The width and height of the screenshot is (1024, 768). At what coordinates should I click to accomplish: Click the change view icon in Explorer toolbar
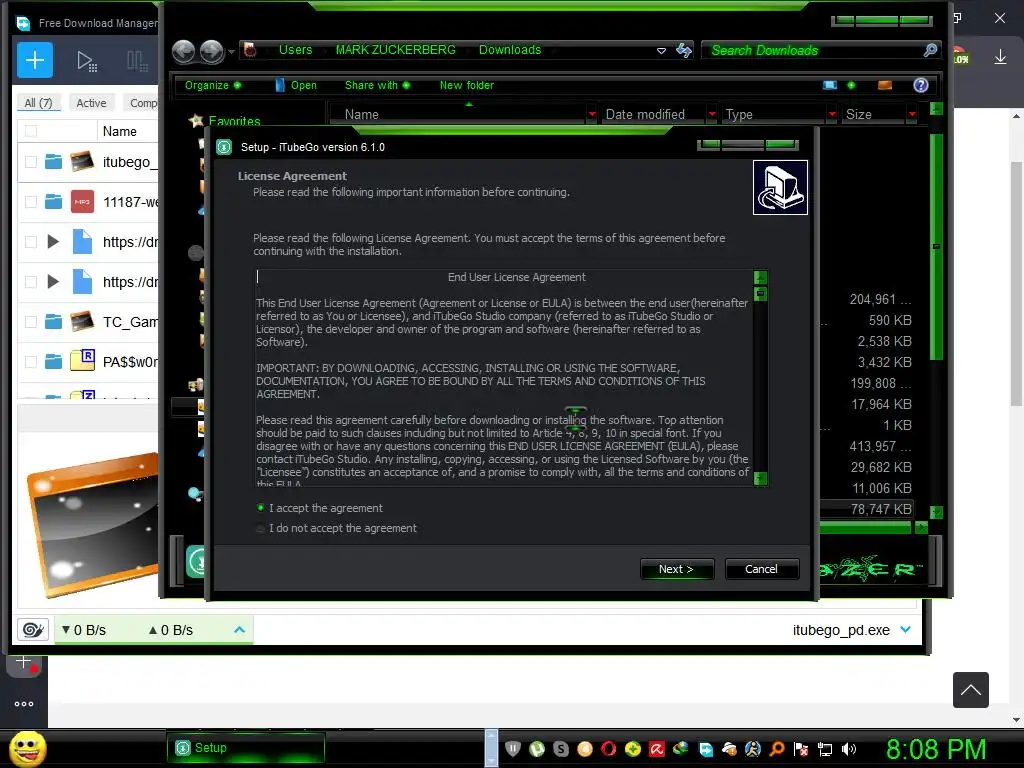pos(830,85)
